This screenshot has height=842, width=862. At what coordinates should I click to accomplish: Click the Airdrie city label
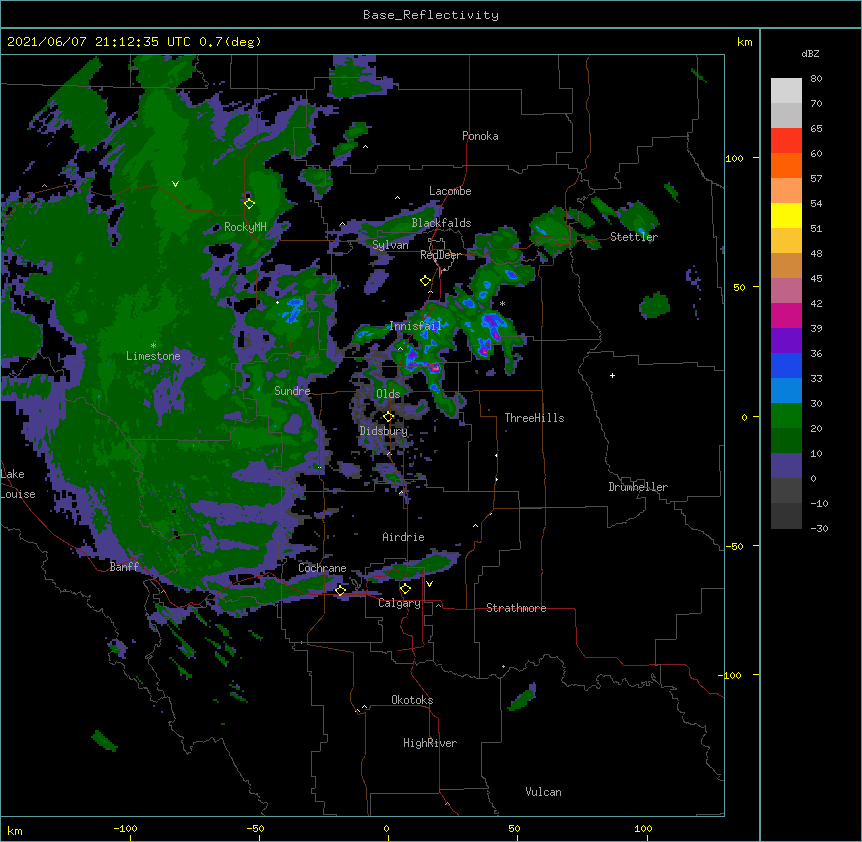404,537
